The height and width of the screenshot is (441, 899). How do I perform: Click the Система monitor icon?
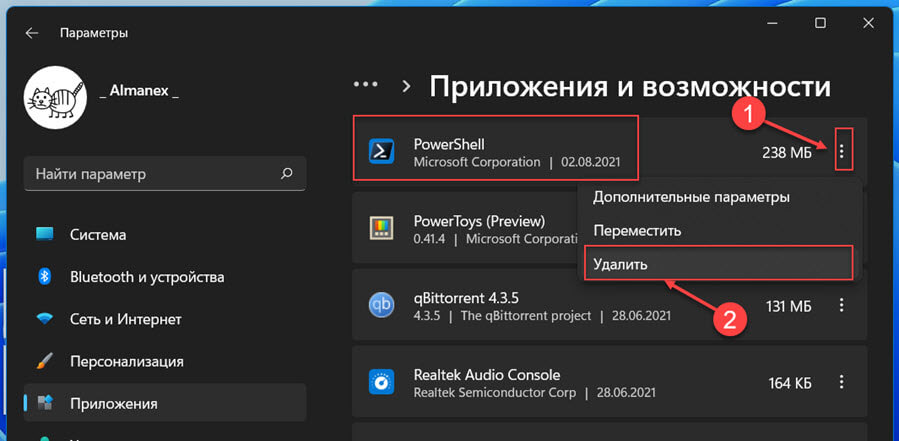[45, 235]
